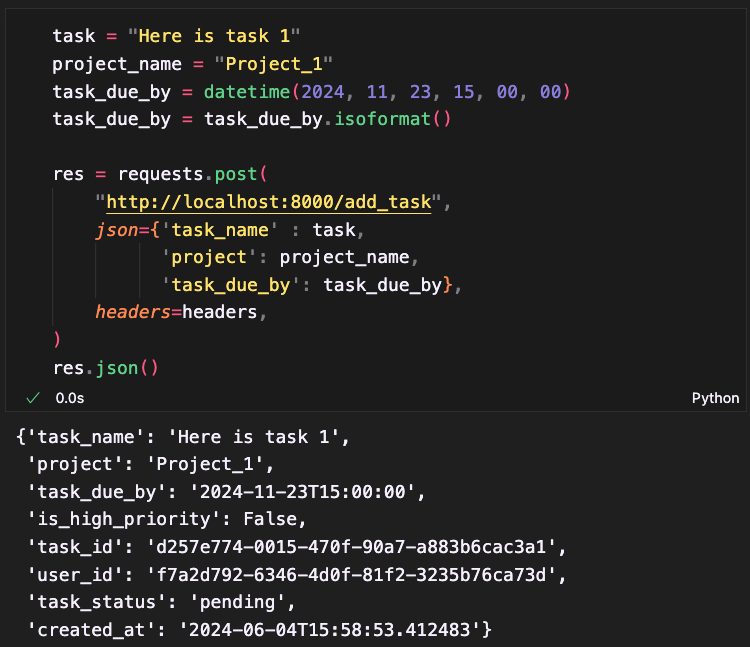Click the datetime function call
This screenshot has width=750, height=647.
(x=247, y=92)
